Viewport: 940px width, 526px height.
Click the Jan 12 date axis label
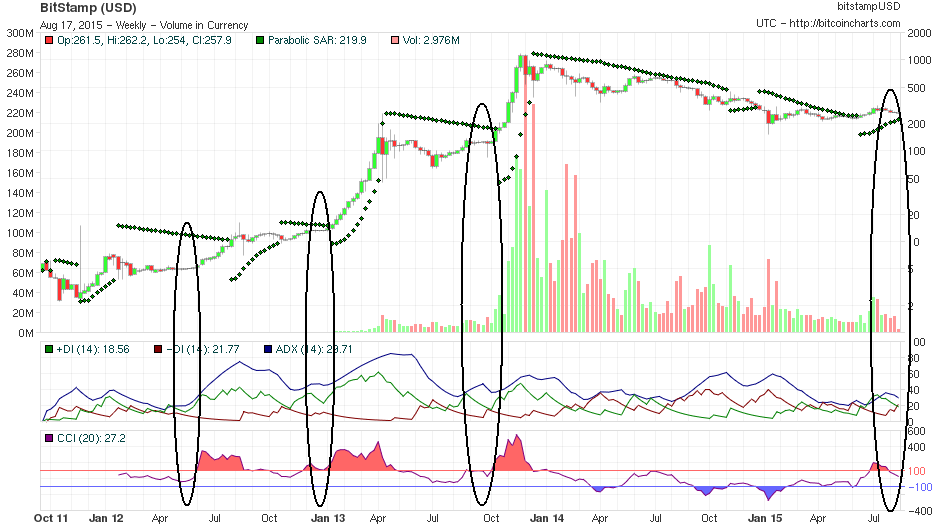click(106, 518)
